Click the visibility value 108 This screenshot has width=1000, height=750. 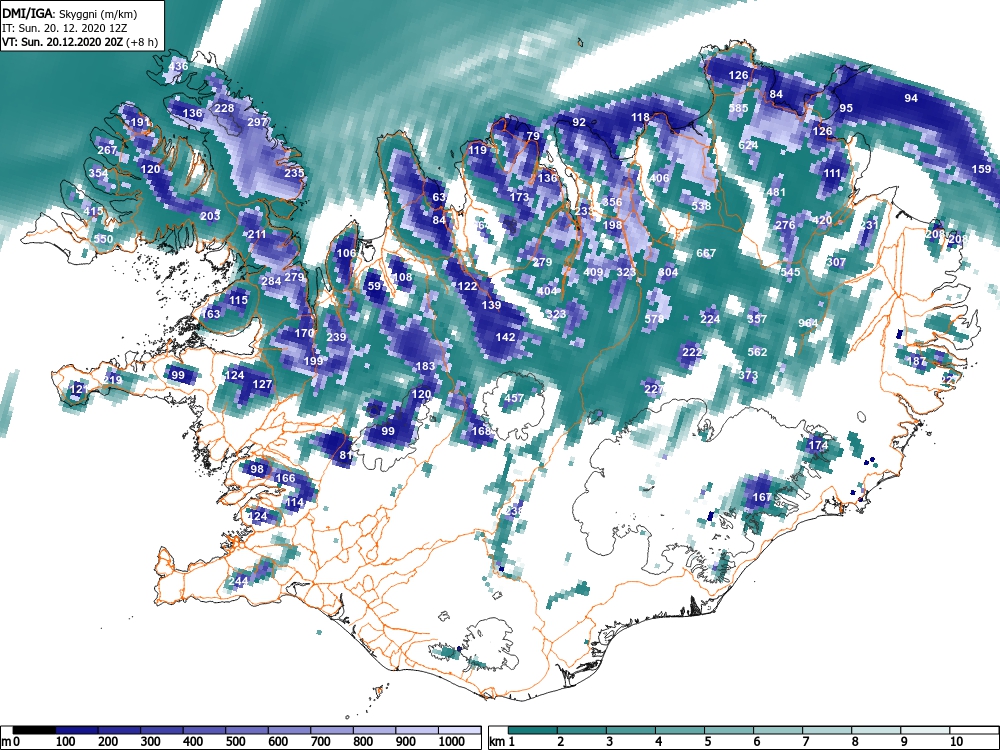(x=402, y=277)
